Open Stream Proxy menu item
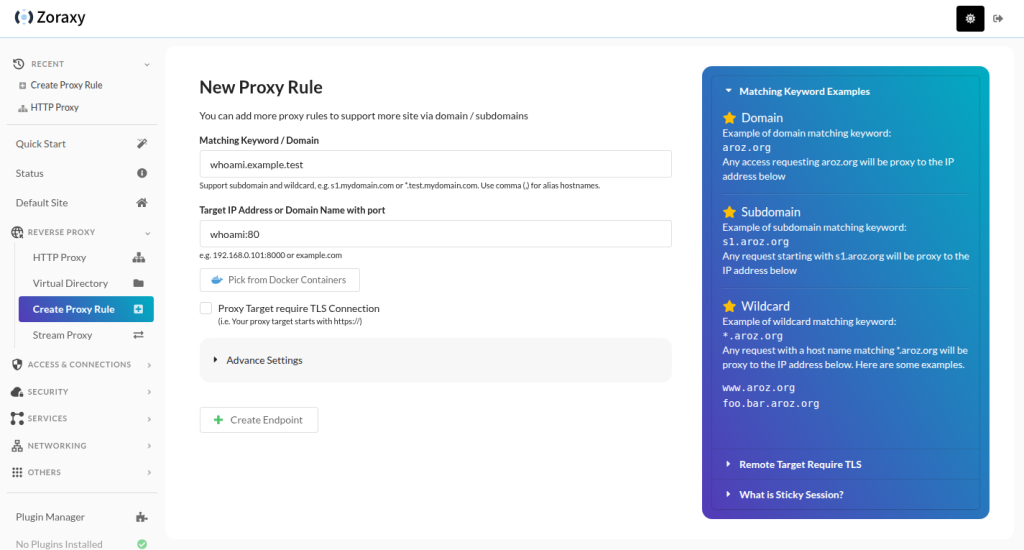Image resolution: width=1024 pixels, height=550 pixels. click(x=86, y=335)
